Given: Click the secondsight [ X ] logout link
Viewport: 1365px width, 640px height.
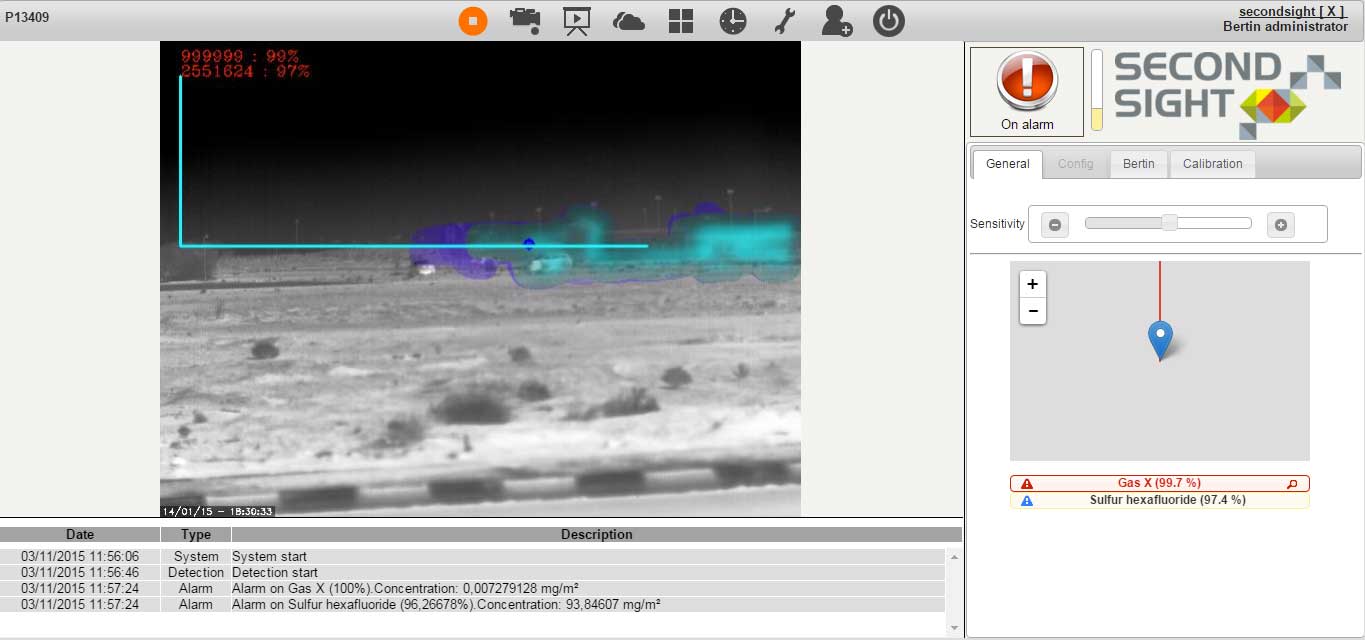Looking at the screenshot, I should pyautogui.click(x=1293, y=11).
